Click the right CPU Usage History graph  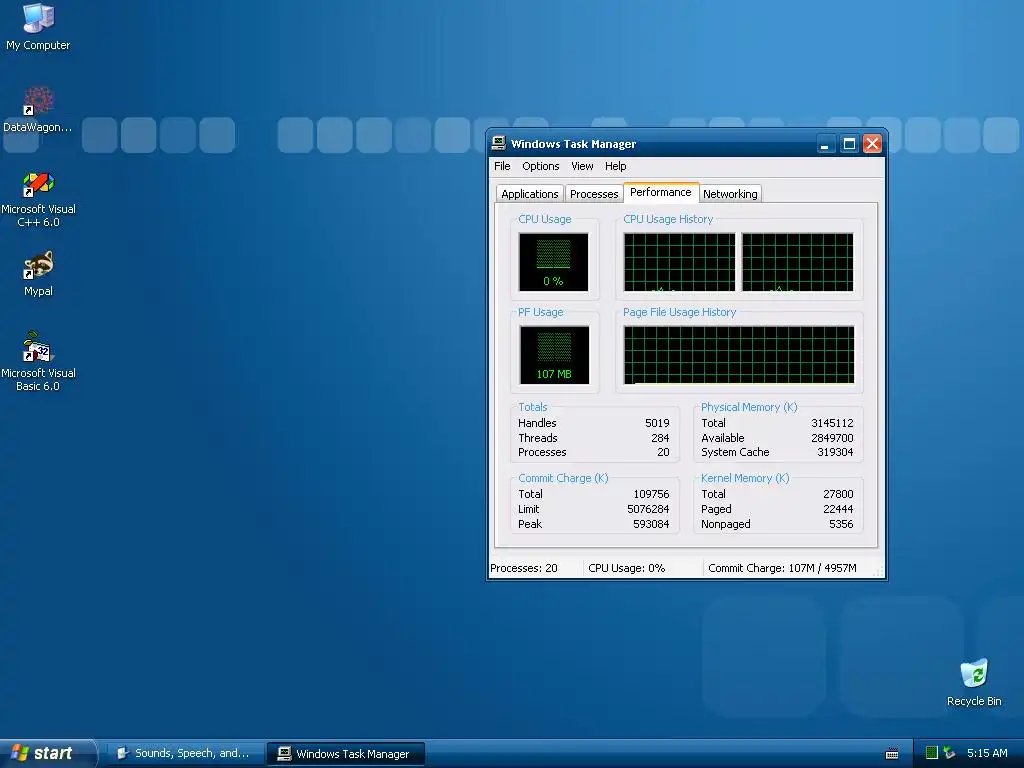797,262
